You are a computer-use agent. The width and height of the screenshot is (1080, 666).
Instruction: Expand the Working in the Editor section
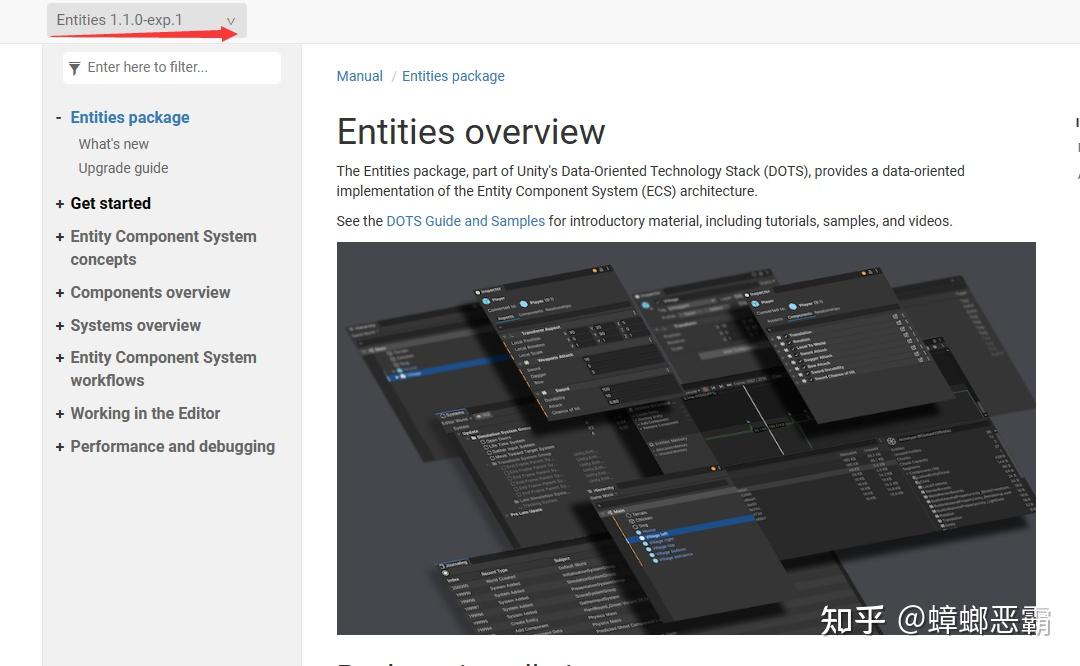click(59, 413)
